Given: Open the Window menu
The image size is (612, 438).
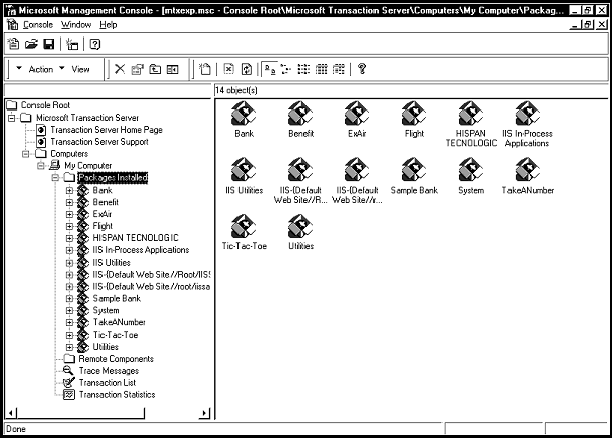Looking at the screenshot, I should coord(74,23).
